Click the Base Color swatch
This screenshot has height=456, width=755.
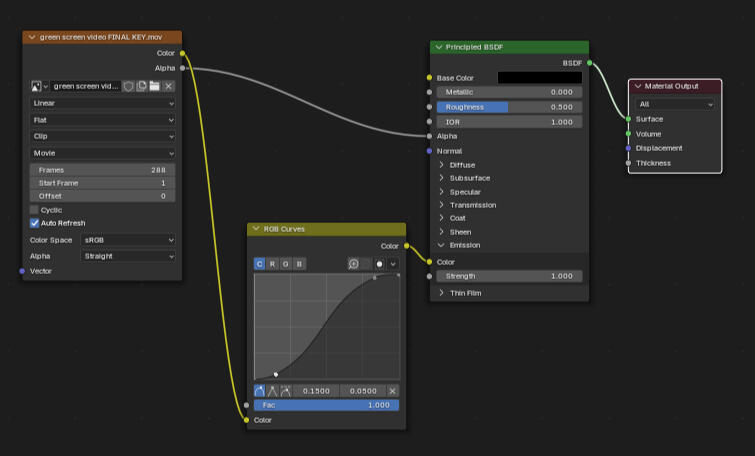click(539, 77)
